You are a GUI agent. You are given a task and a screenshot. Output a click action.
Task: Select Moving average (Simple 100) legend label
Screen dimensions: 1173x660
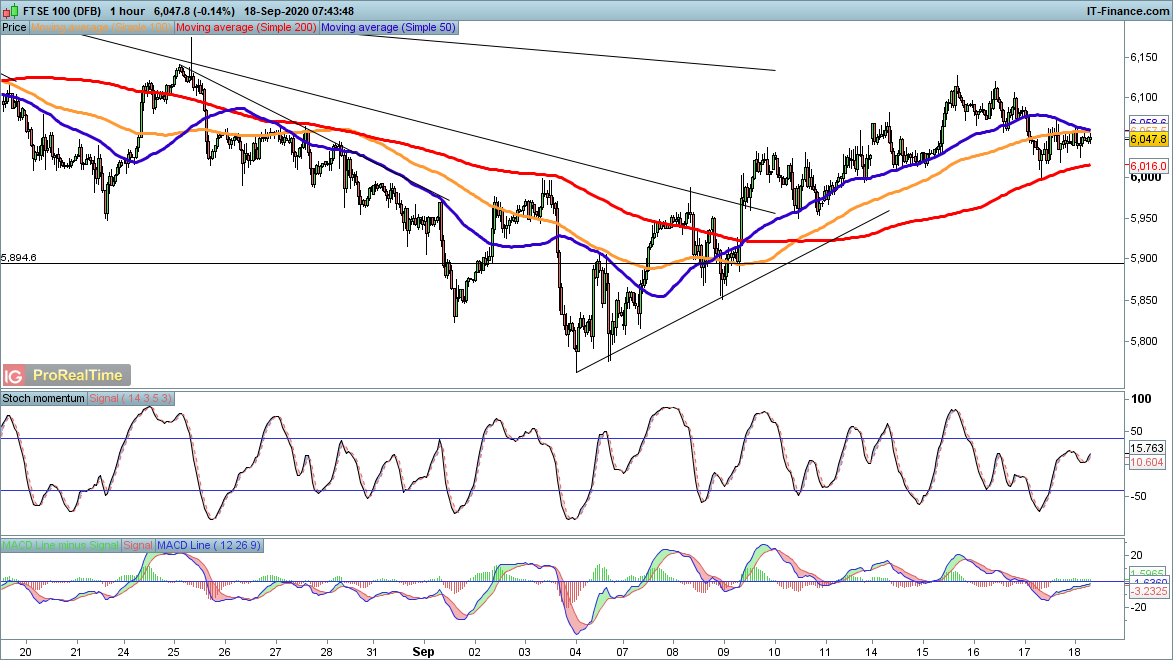[x=101, y=28]
